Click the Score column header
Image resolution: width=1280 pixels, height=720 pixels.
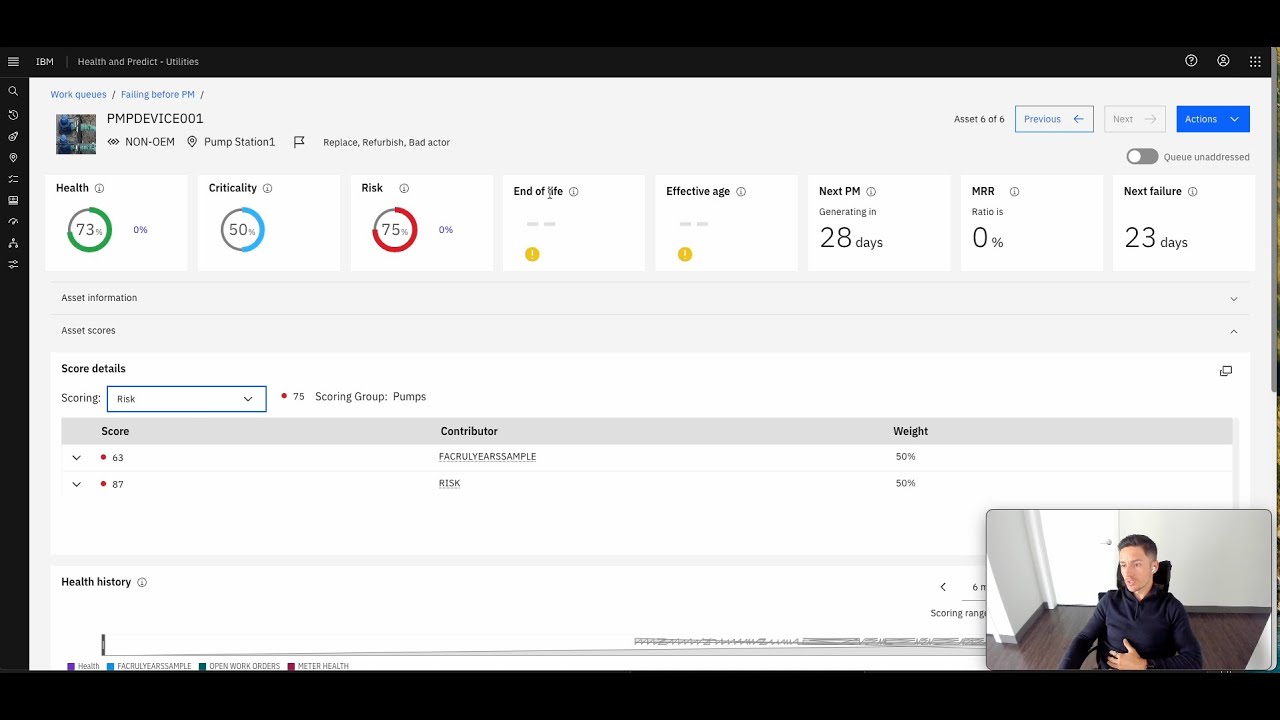[115, 431]
